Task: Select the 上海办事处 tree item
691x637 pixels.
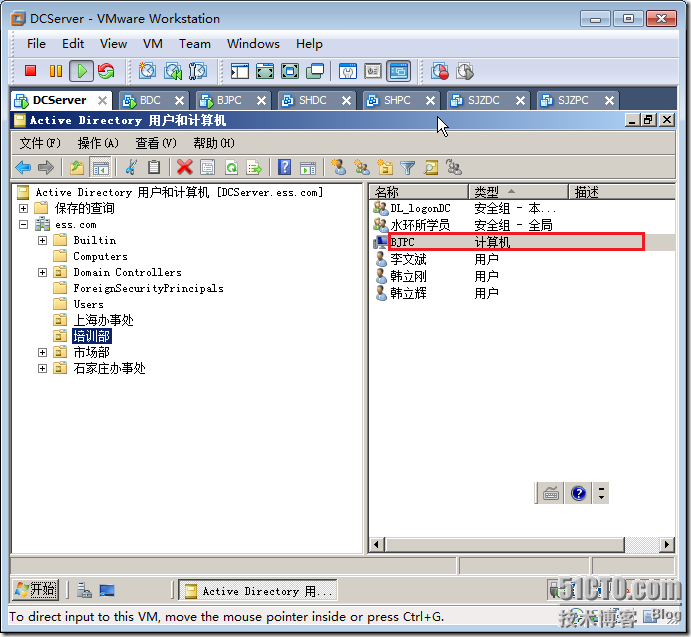Action: click(x=103, y=320)
